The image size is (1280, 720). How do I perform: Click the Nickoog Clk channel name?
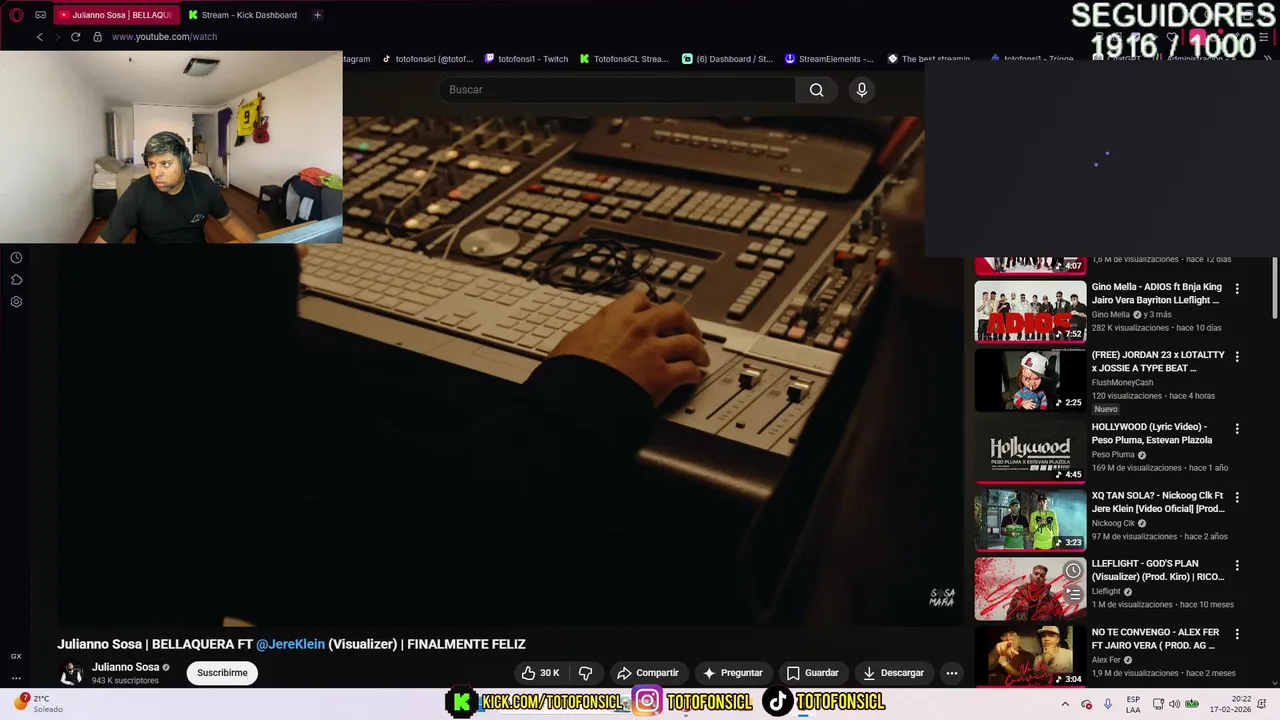point(1113,523)
